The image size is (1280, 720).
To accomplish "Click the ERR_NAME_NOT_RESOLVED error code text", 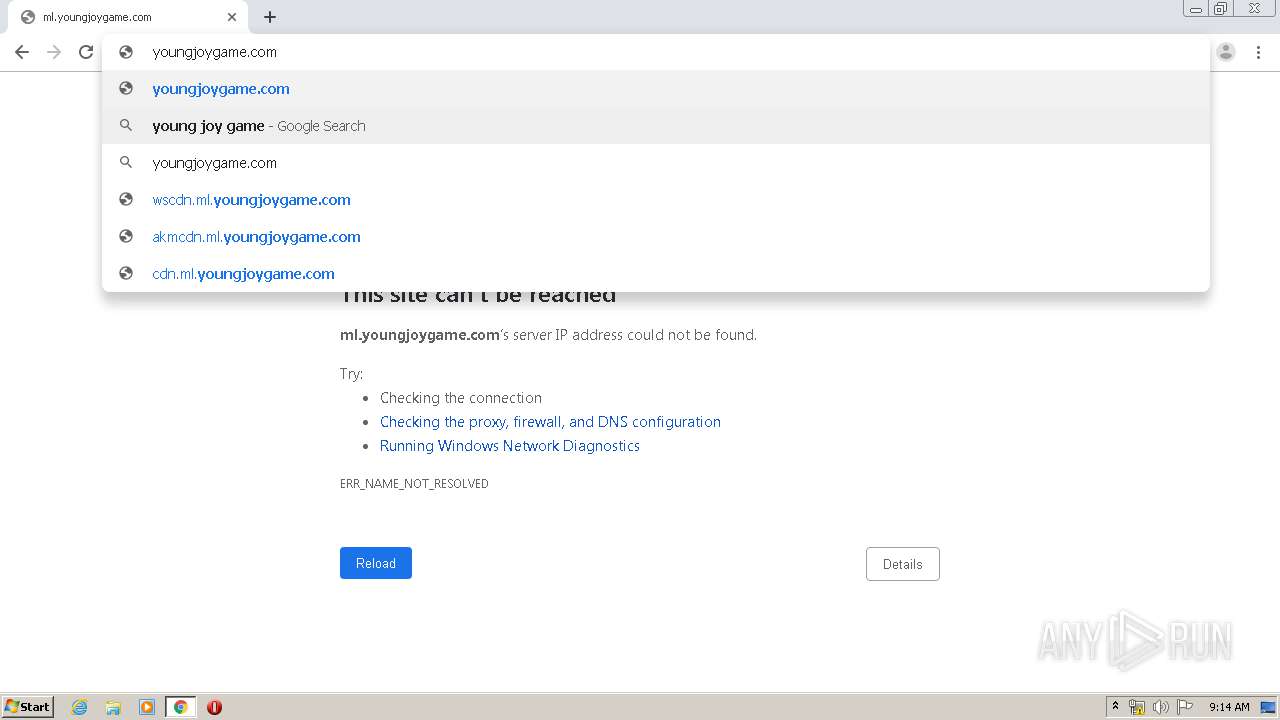I will [x=414, y=484].
